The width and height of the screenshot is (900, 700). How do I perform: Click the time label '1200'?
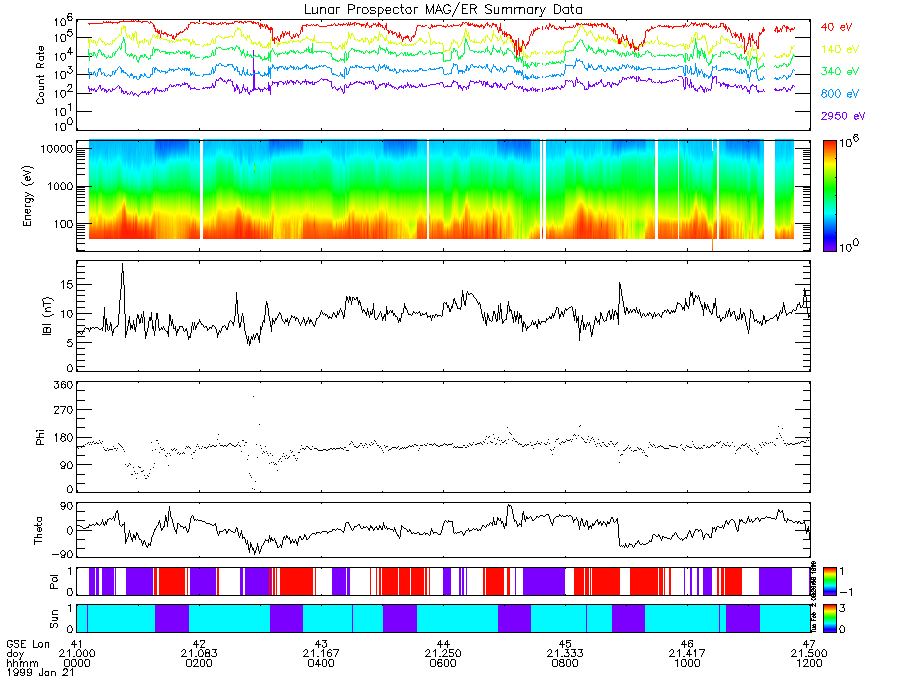point(809,663)
